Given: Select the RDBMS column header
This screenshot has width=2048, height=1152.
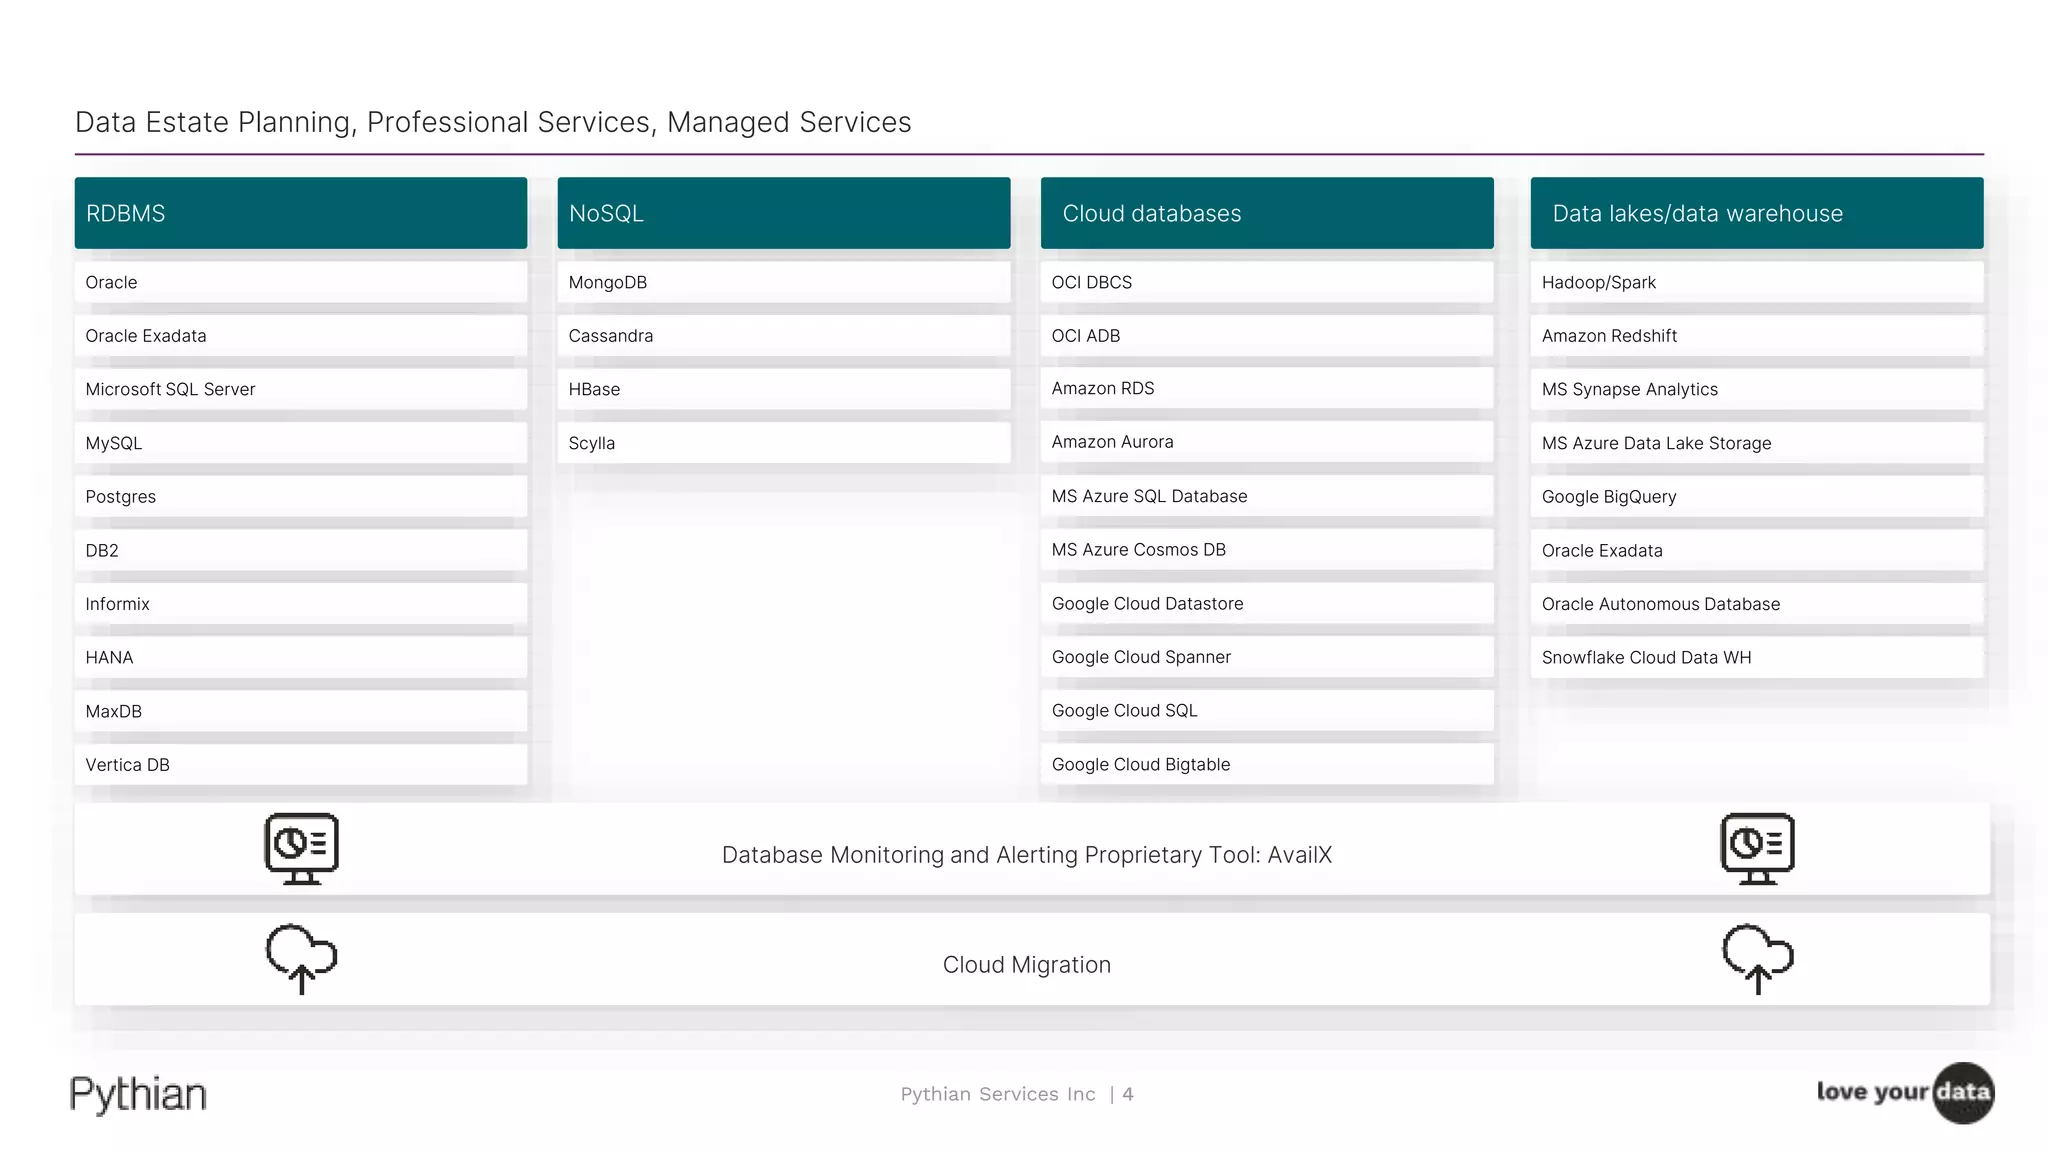Looking at the screenshot, I should click(300, 213).
